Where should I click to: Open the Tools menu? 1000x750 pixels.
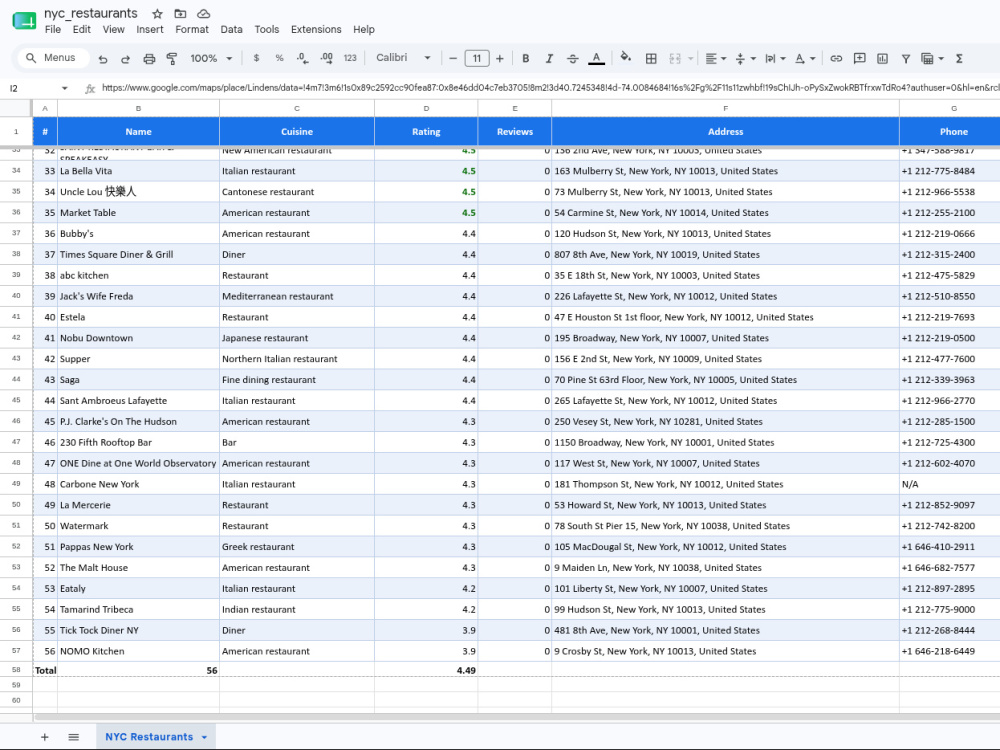click(267, 29)
